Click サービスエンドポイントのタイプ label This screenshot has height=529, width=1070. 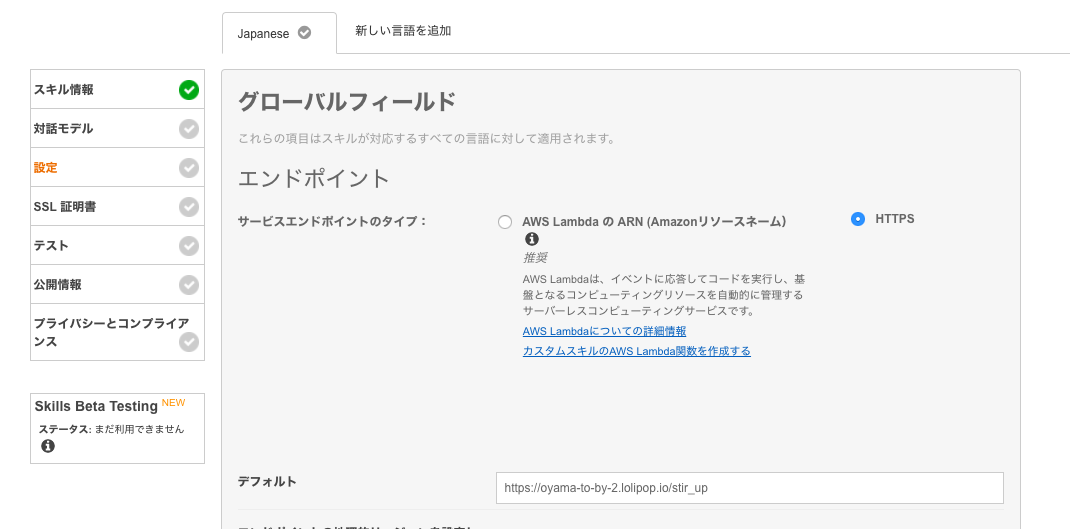pos(332,221)
